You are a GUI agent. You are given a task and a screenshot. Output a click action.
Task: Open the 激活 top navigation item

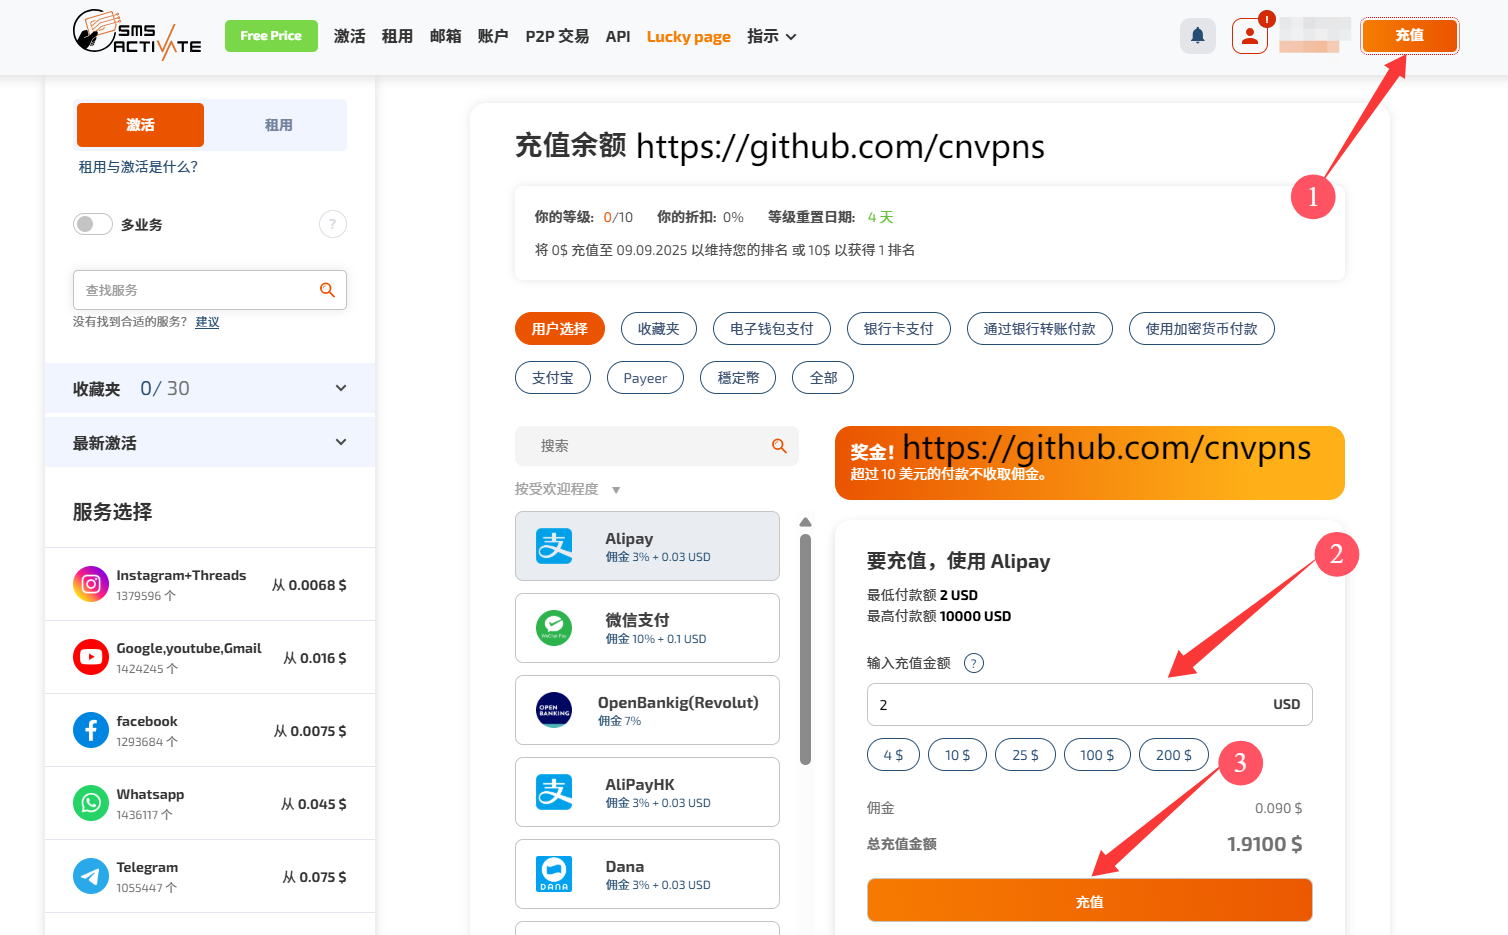350,36
